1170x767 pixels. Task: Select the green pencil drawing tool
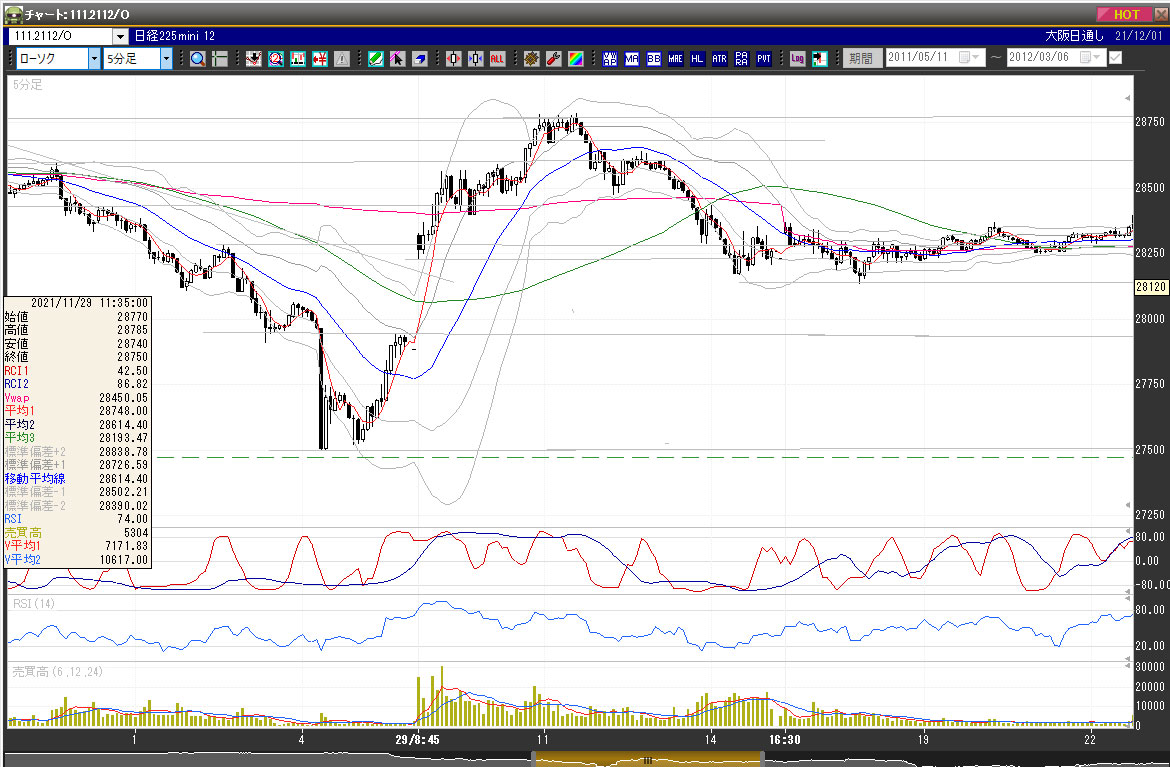click(x=375, y=59)
